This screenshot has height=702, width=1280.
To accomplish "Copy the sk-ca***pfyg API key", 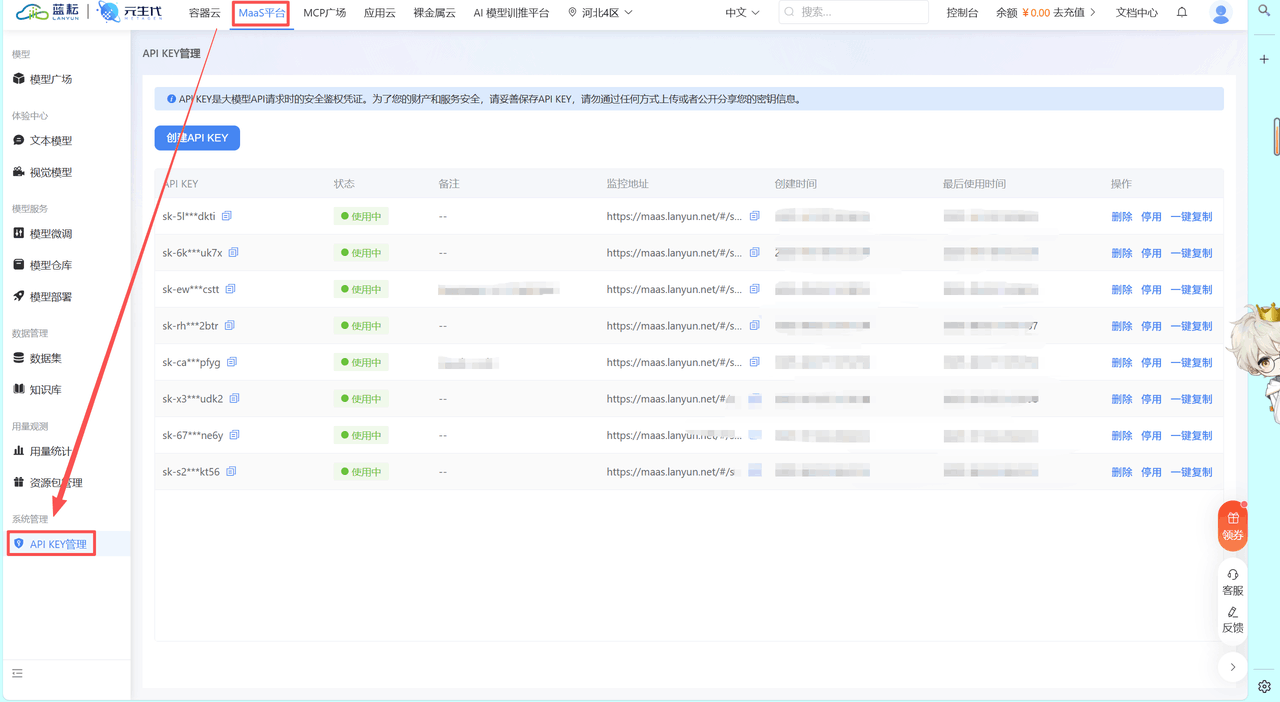I will (232, 362).
